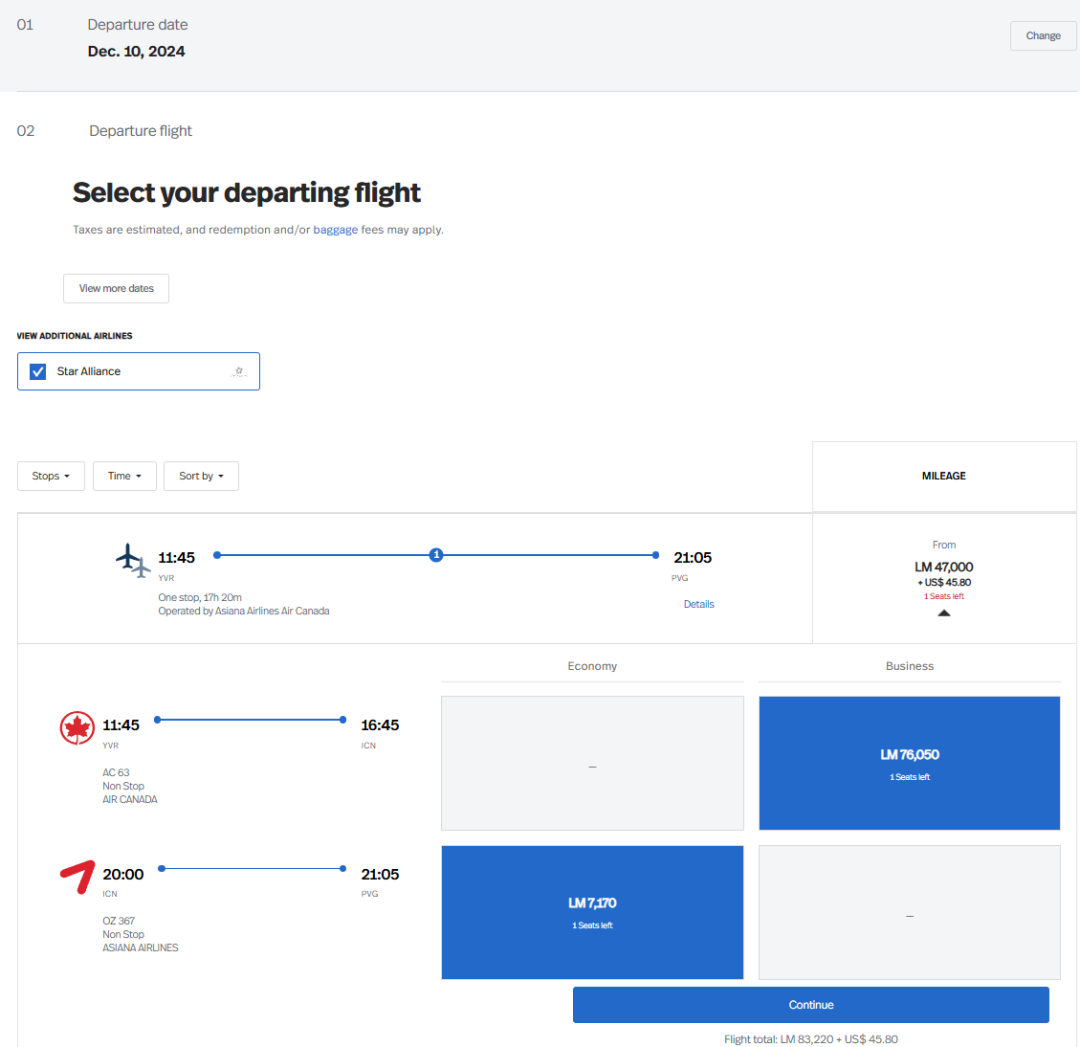Viewport: 1080px width, 1047px height.
Task: Uncheck the Star Alliance checkbox
Action: pos(38,371)
